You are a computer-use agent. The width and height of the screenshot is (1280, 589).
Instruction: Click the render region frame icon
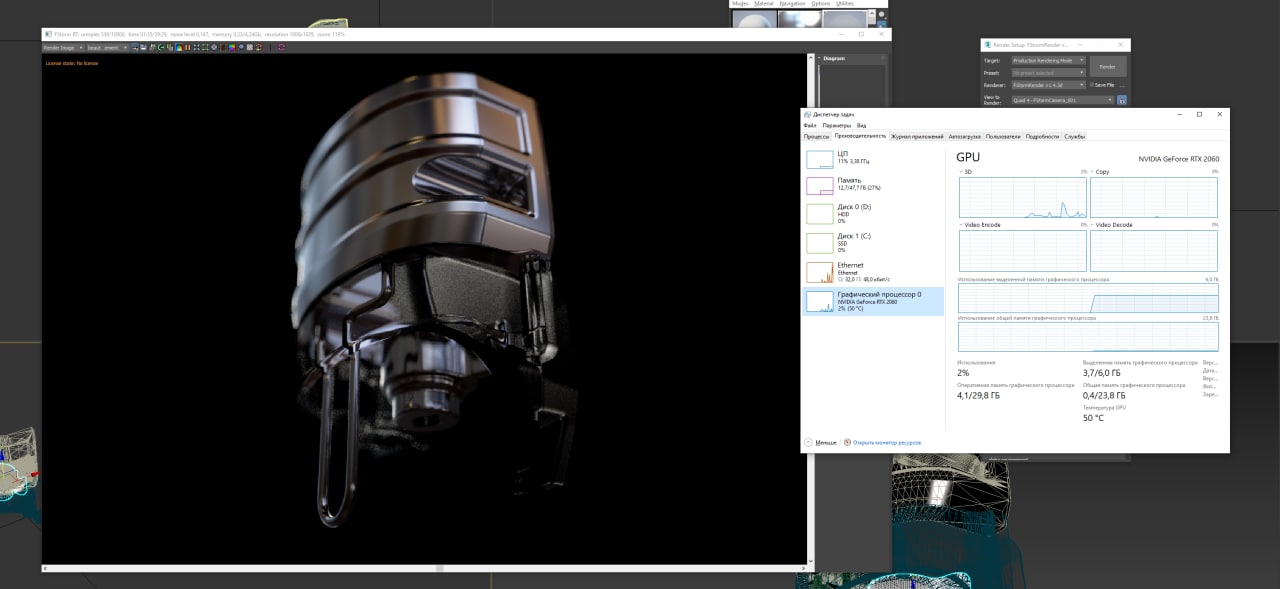click(x=205, y=47)
